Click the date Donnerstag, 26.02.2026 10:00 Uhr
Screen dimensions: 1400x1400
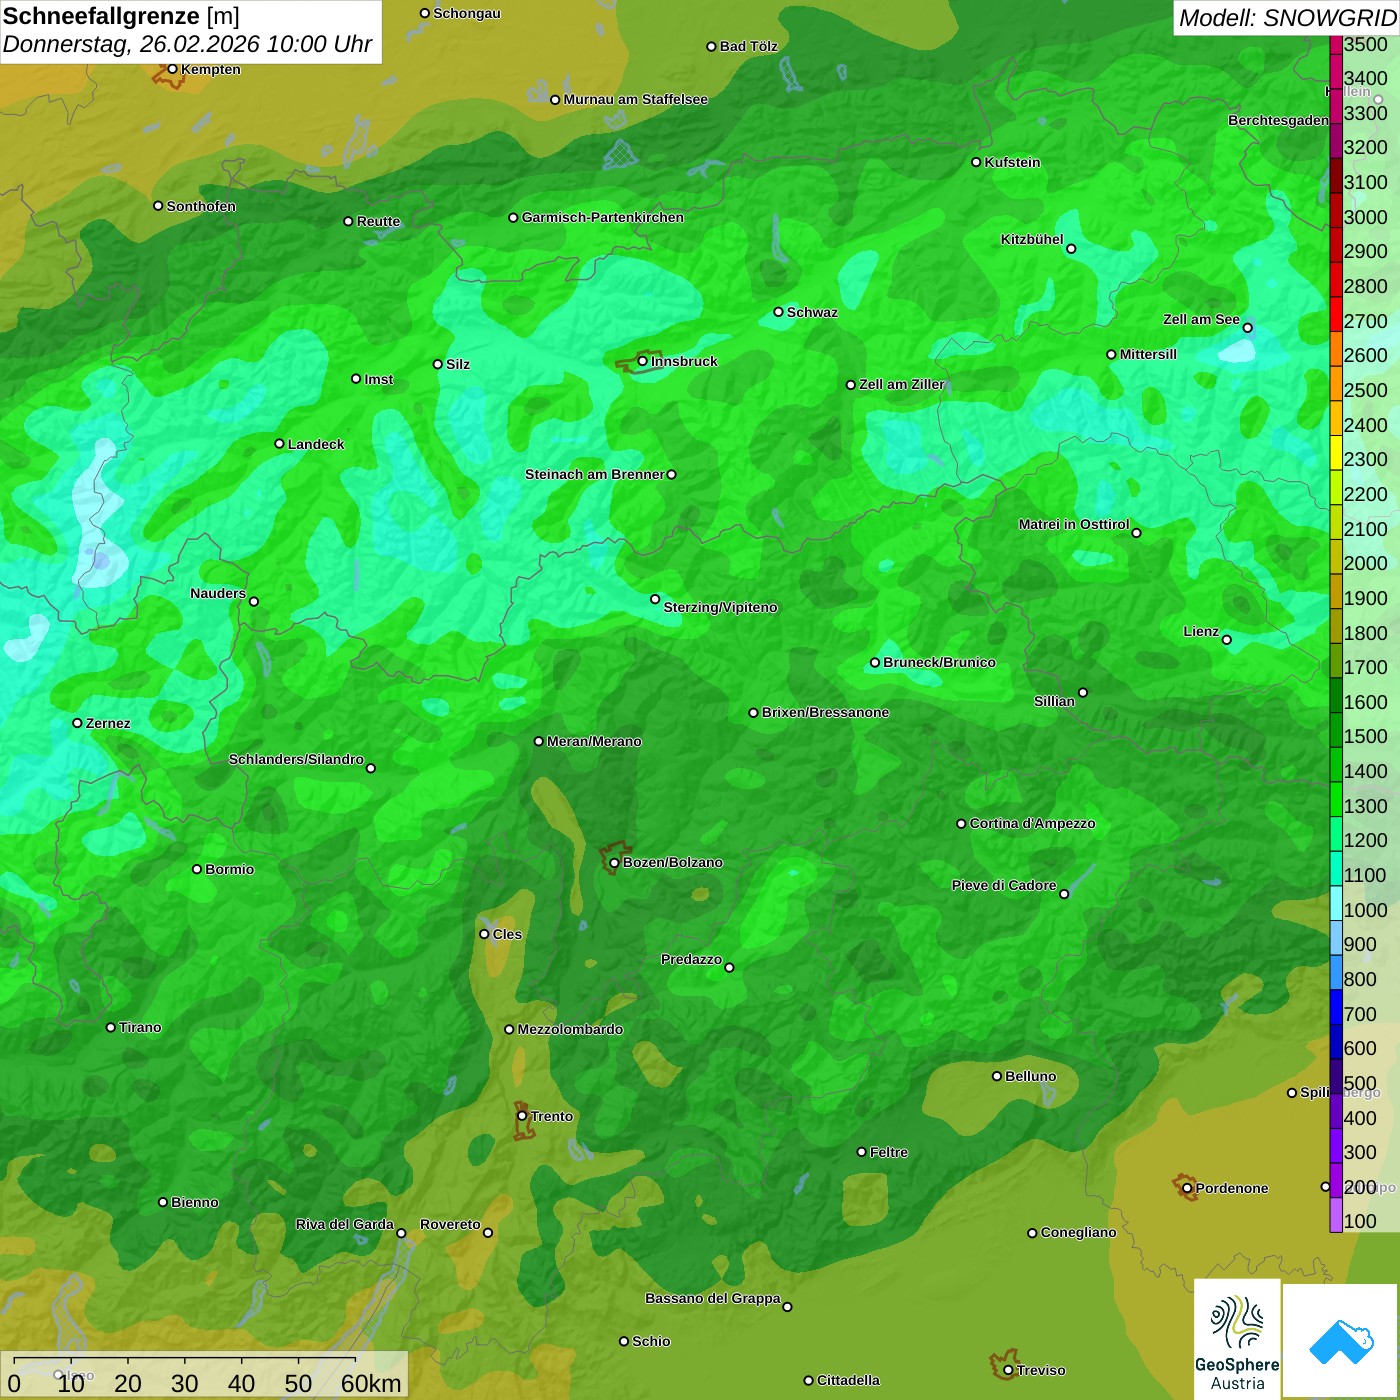pos(187,44)
